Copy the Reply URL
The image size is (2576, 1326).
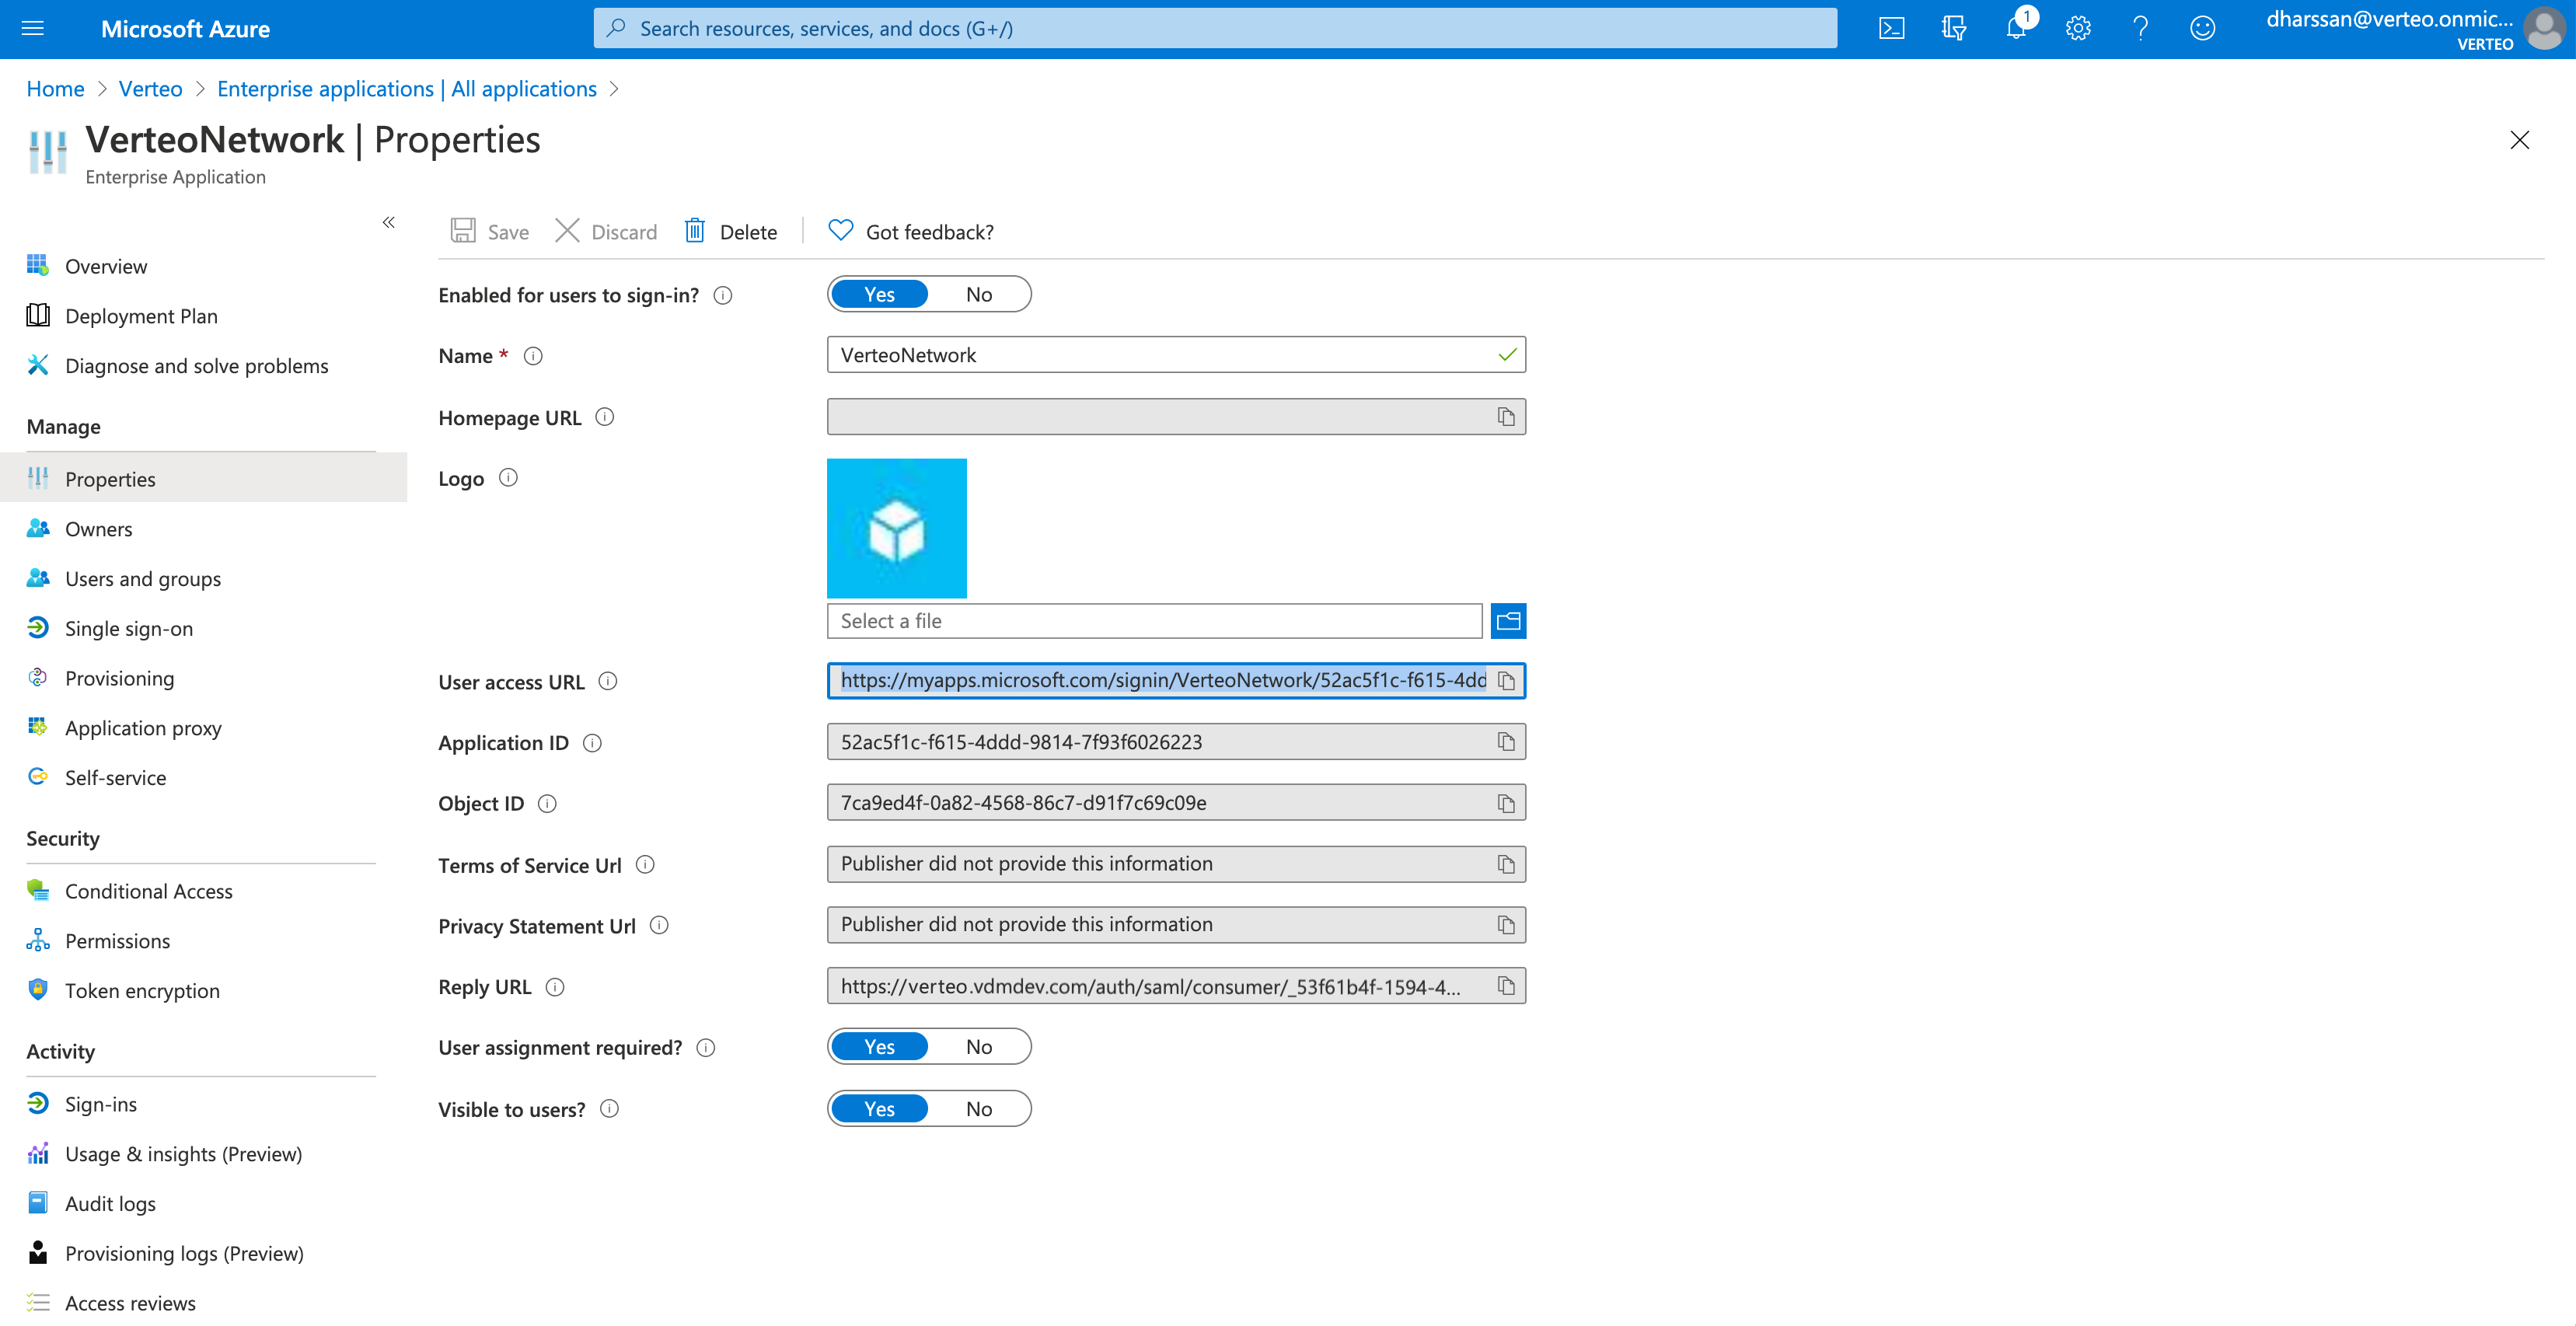1506,986
